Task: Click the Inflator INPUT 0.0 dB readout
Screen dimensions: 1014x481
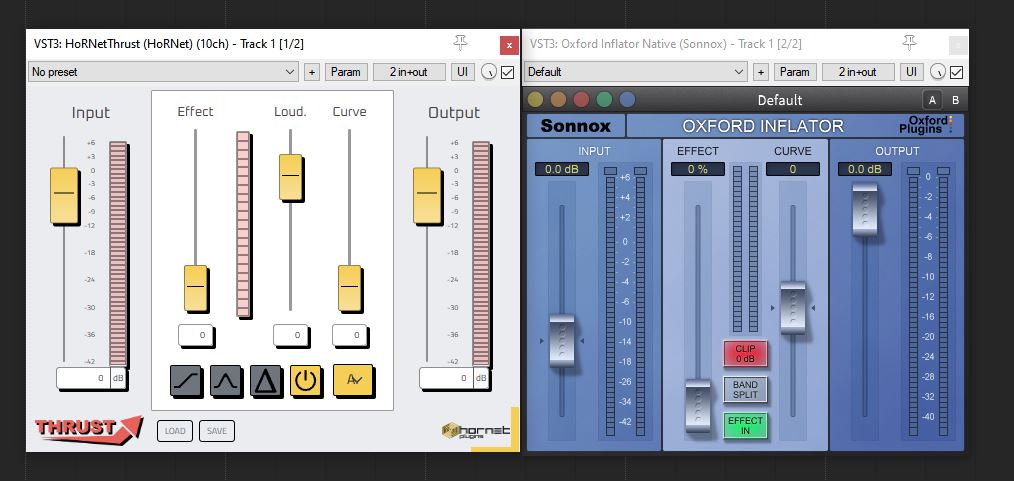Action: (x=561, y=169)
